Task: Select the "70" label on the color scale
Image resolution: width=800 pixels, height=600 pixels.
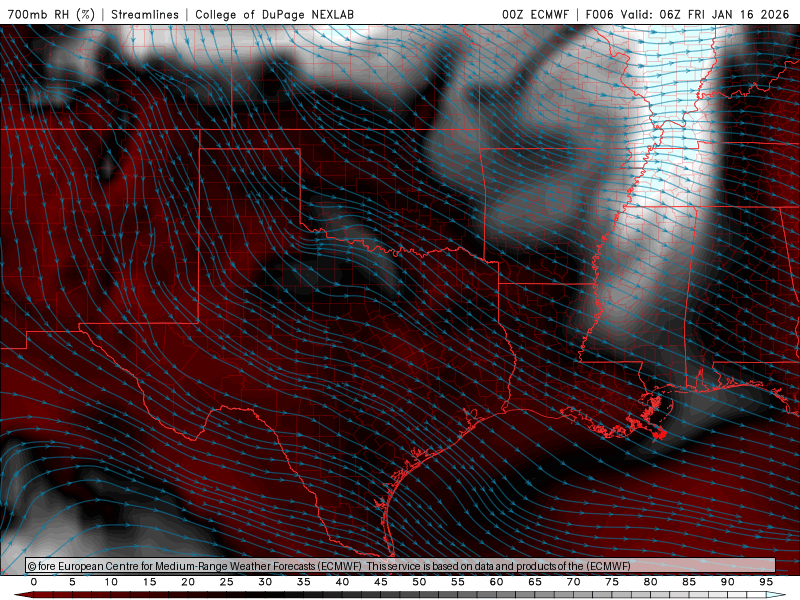Action: pyautogui.click(x=573, y=582)
